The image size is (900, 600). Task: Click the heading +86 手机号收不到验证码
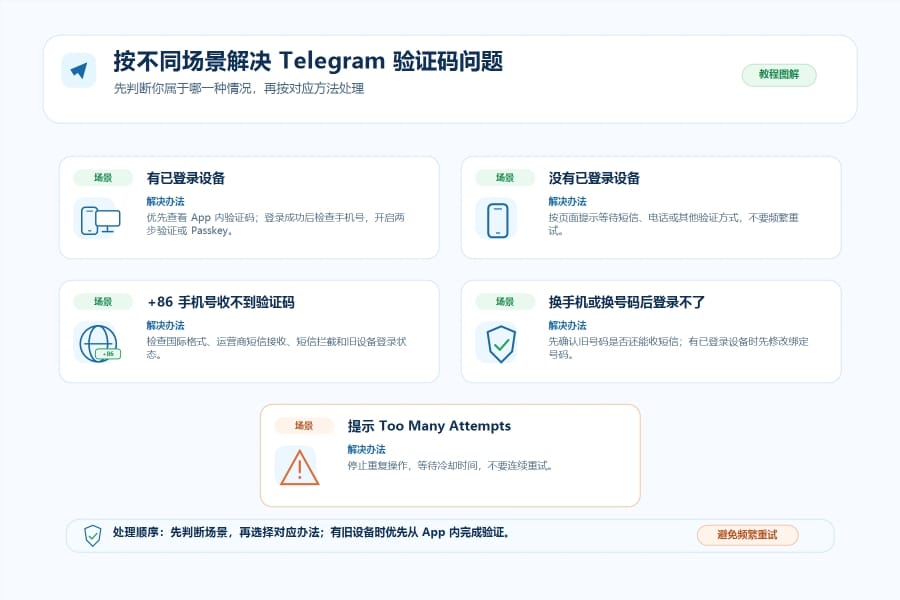click(221, 302)
